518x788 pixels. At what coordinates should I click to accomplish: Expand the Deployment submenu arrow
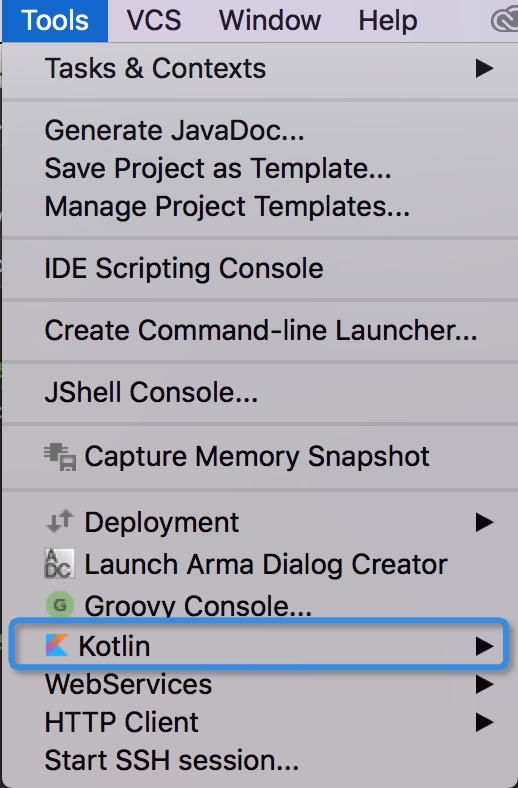coord(484,522)
